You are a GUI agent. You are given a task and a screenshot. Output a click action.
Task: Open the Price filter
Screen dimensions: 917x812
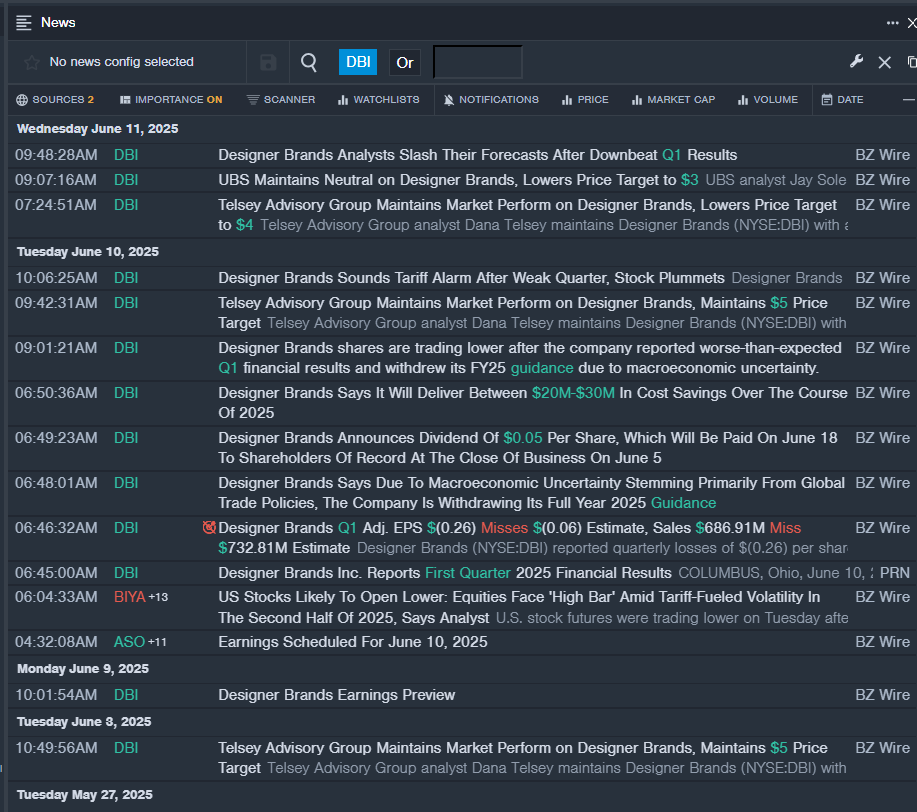click(x=585, y=99)
